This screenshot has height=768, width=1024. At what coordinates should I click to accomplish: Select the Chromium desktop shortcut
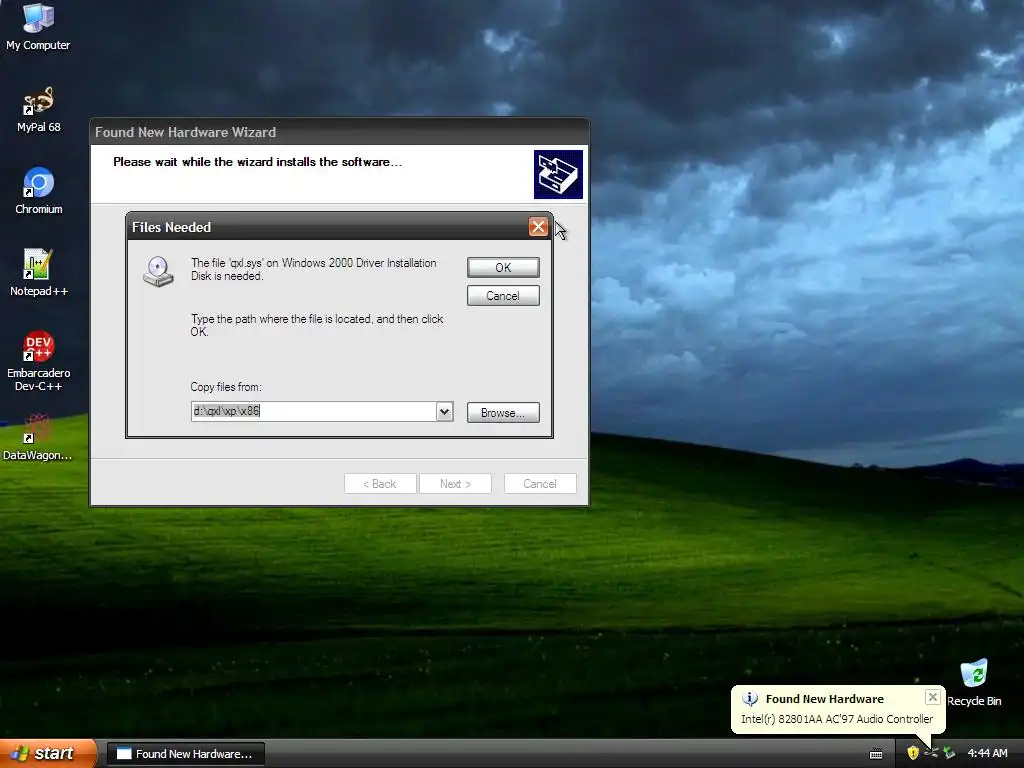pos(38,191)
